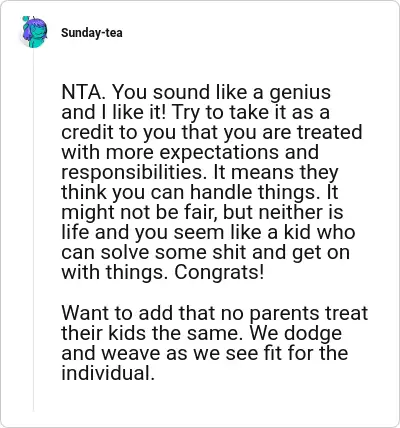Click the word "responsibilities." in the comment
The width and height of the screenshot is (400, 428).
[x=134, y=172]
